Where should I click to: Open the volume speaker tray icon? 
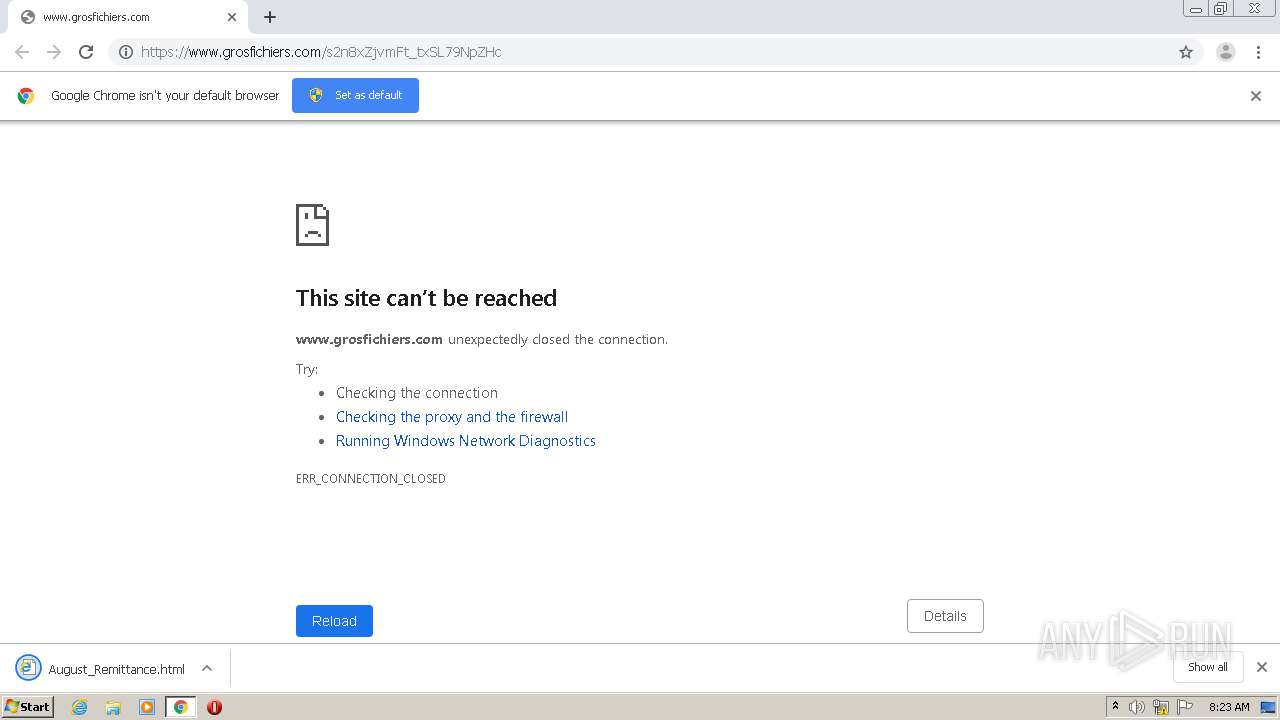1137,707
